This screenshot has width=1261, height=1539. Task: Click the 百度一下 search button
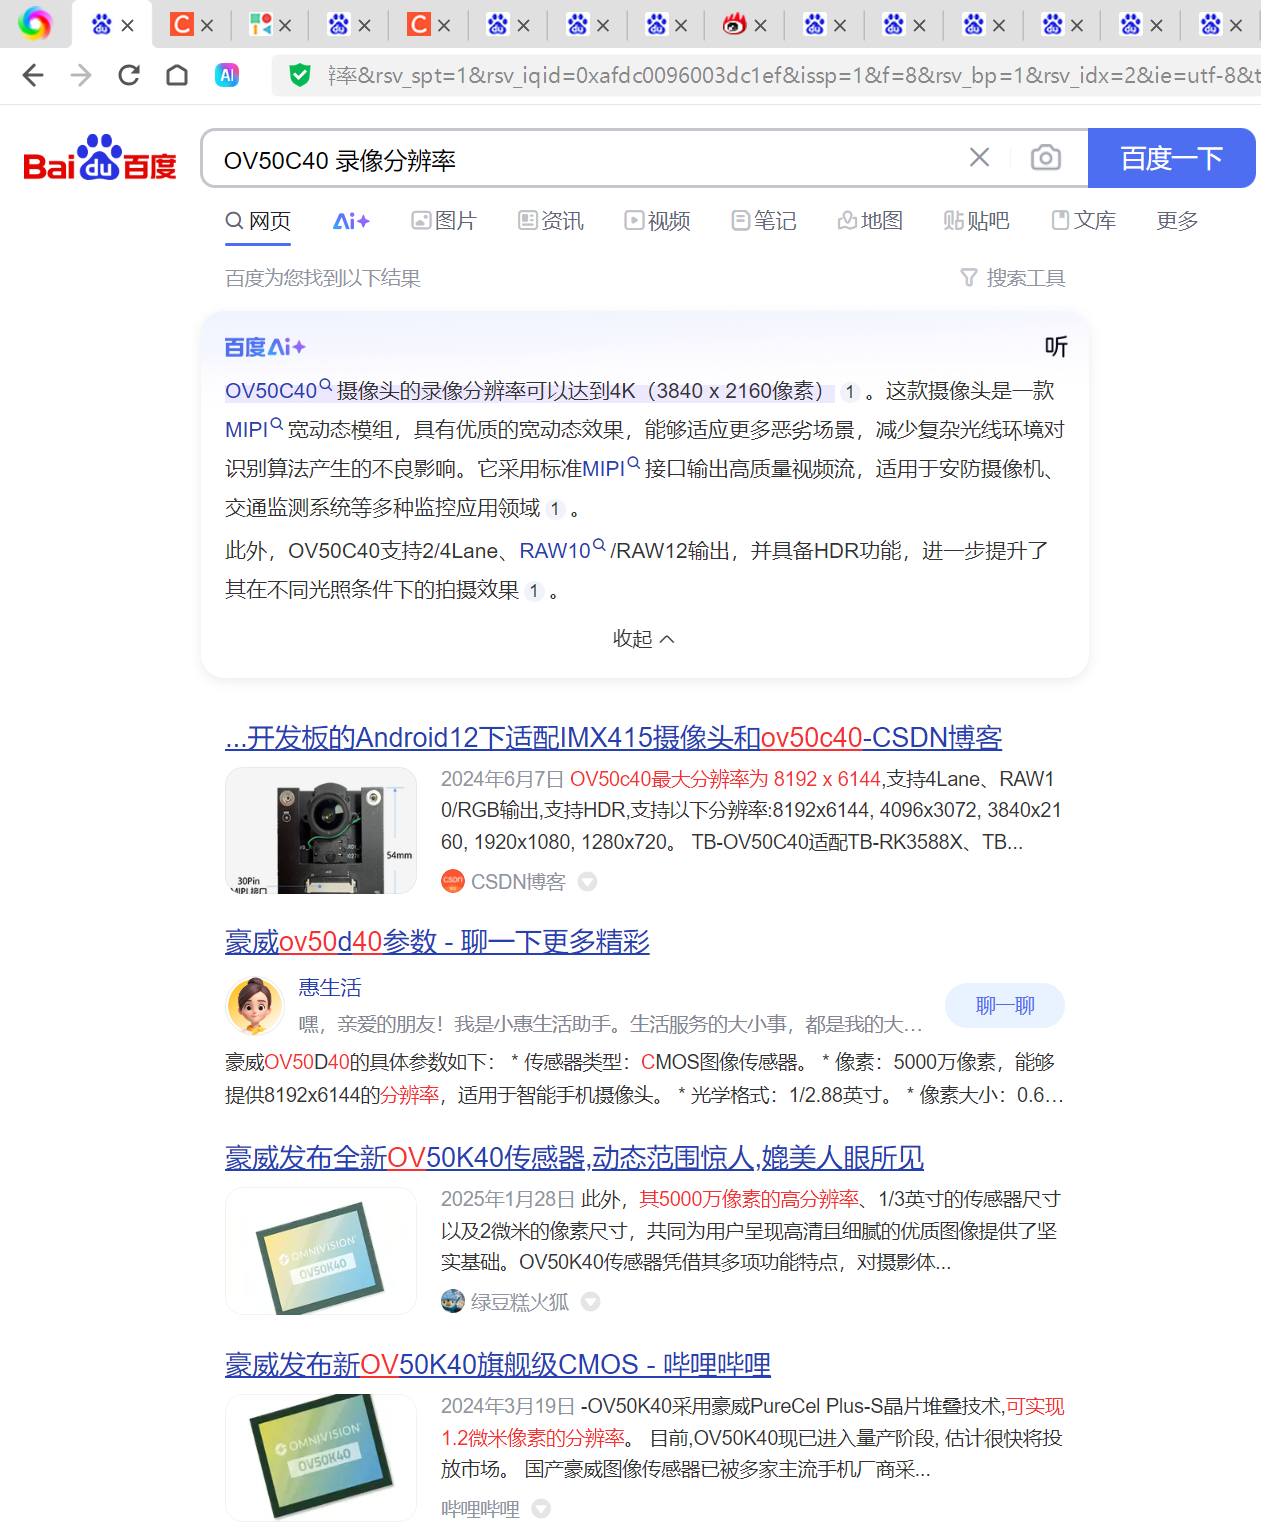(x=1171, y=158)
